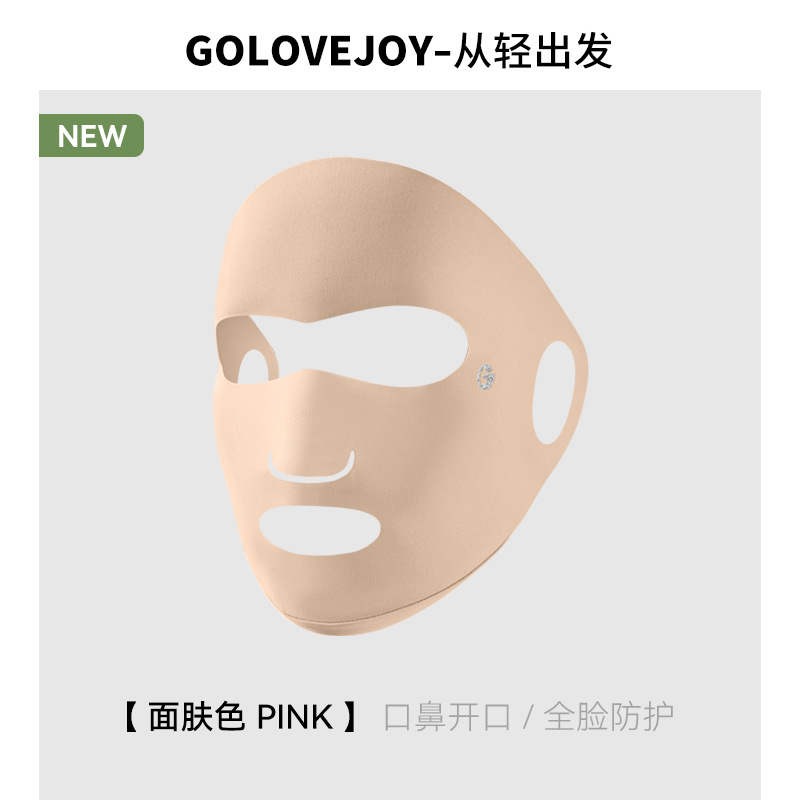Click the ear loop opening on mask
The image size is (800, 800).
554,392
